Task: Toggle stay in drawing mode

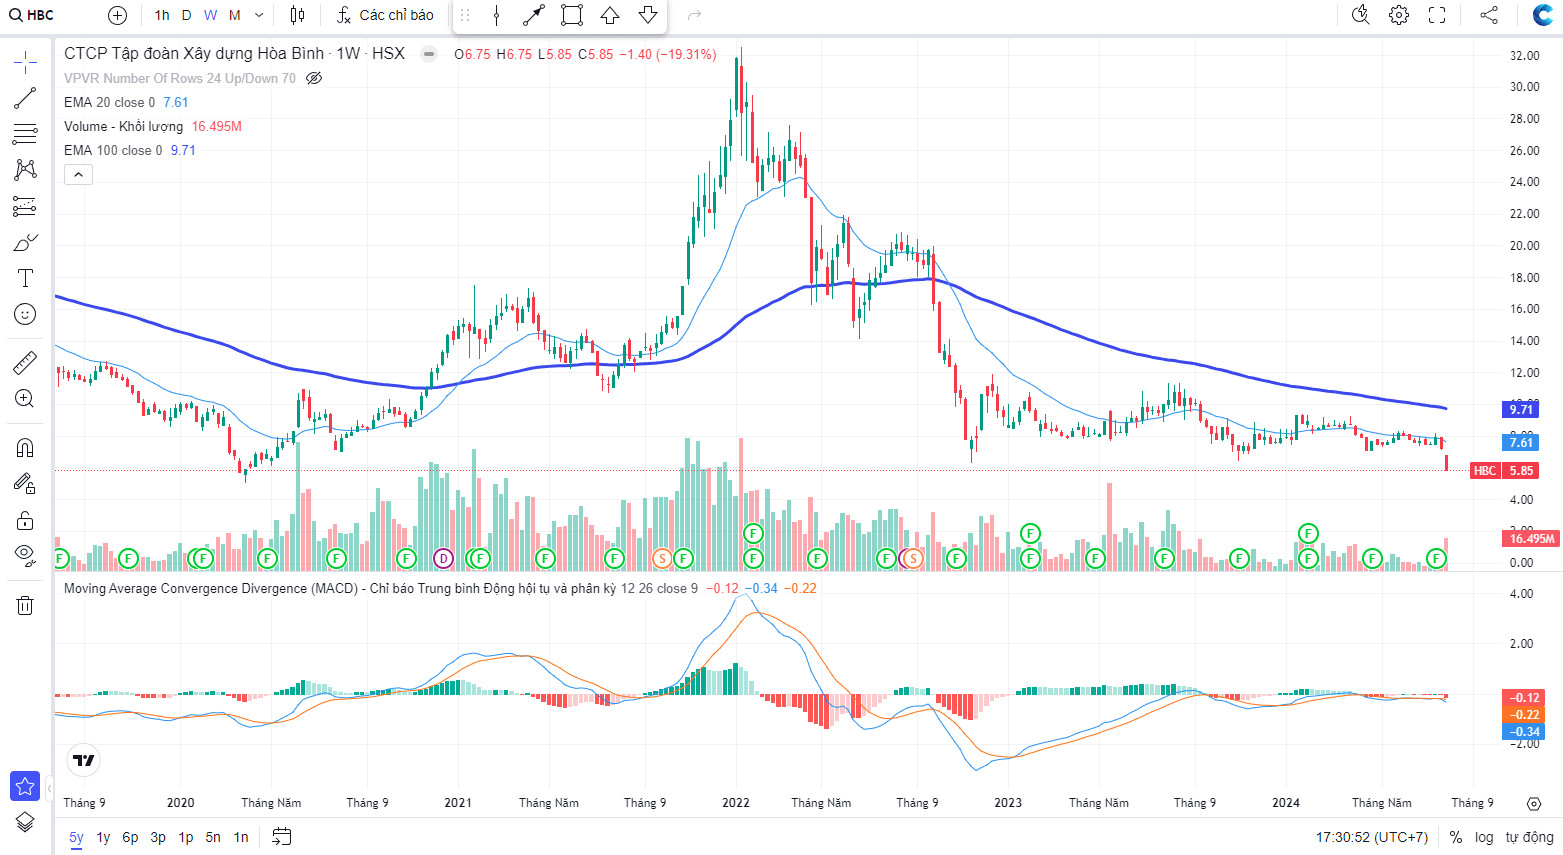Action: [25, 484]
